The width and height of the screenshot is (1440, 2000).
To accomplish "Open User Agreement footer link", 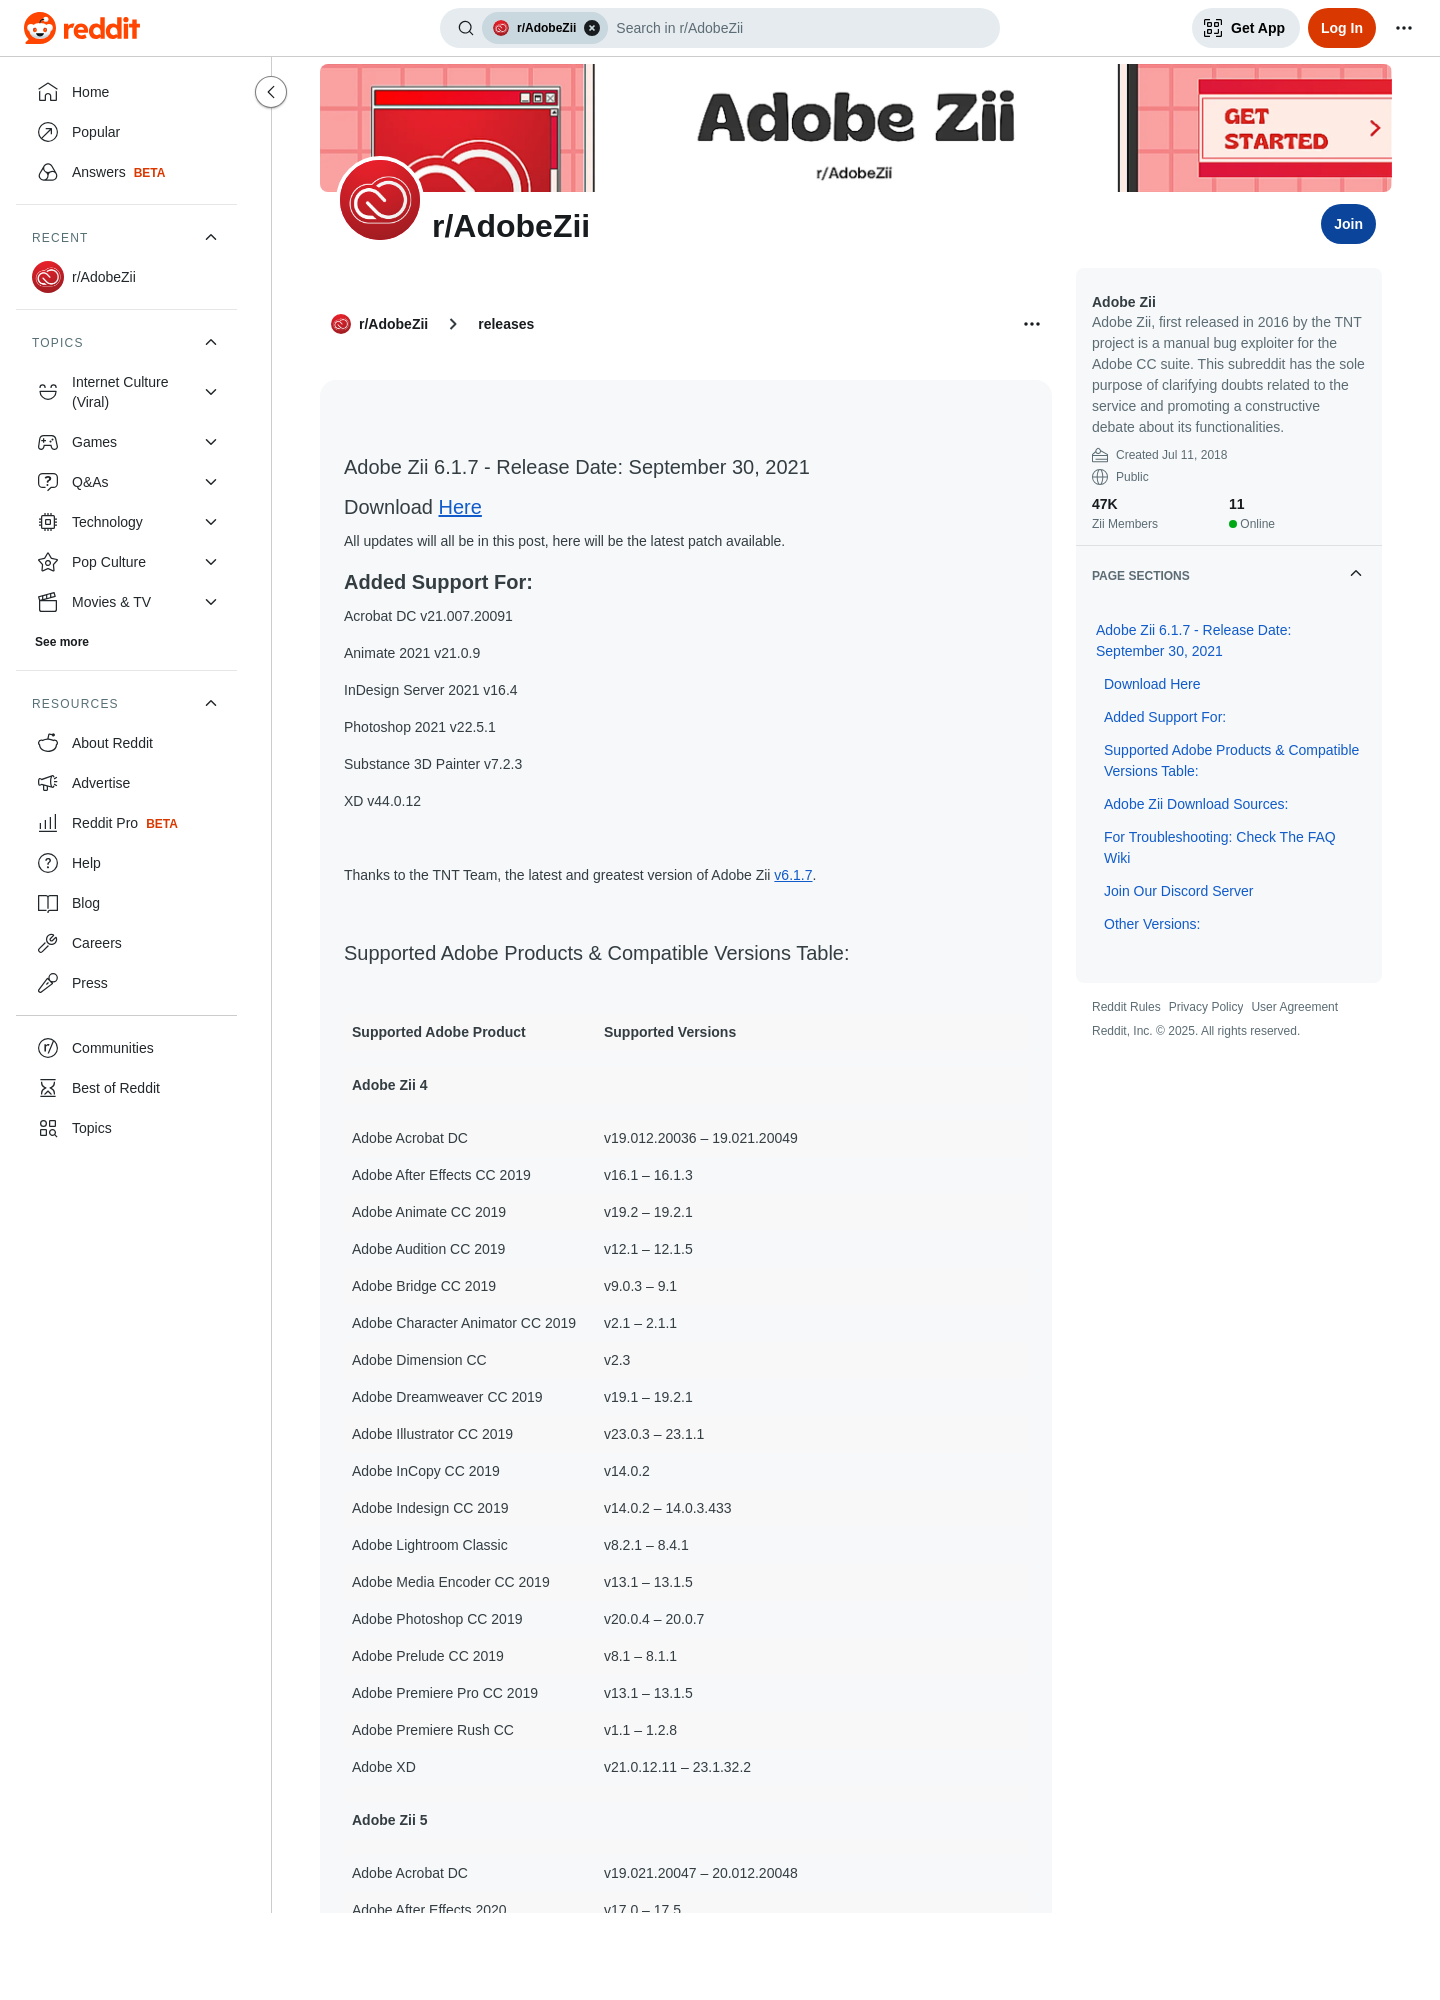I will coord(1294,1007).
